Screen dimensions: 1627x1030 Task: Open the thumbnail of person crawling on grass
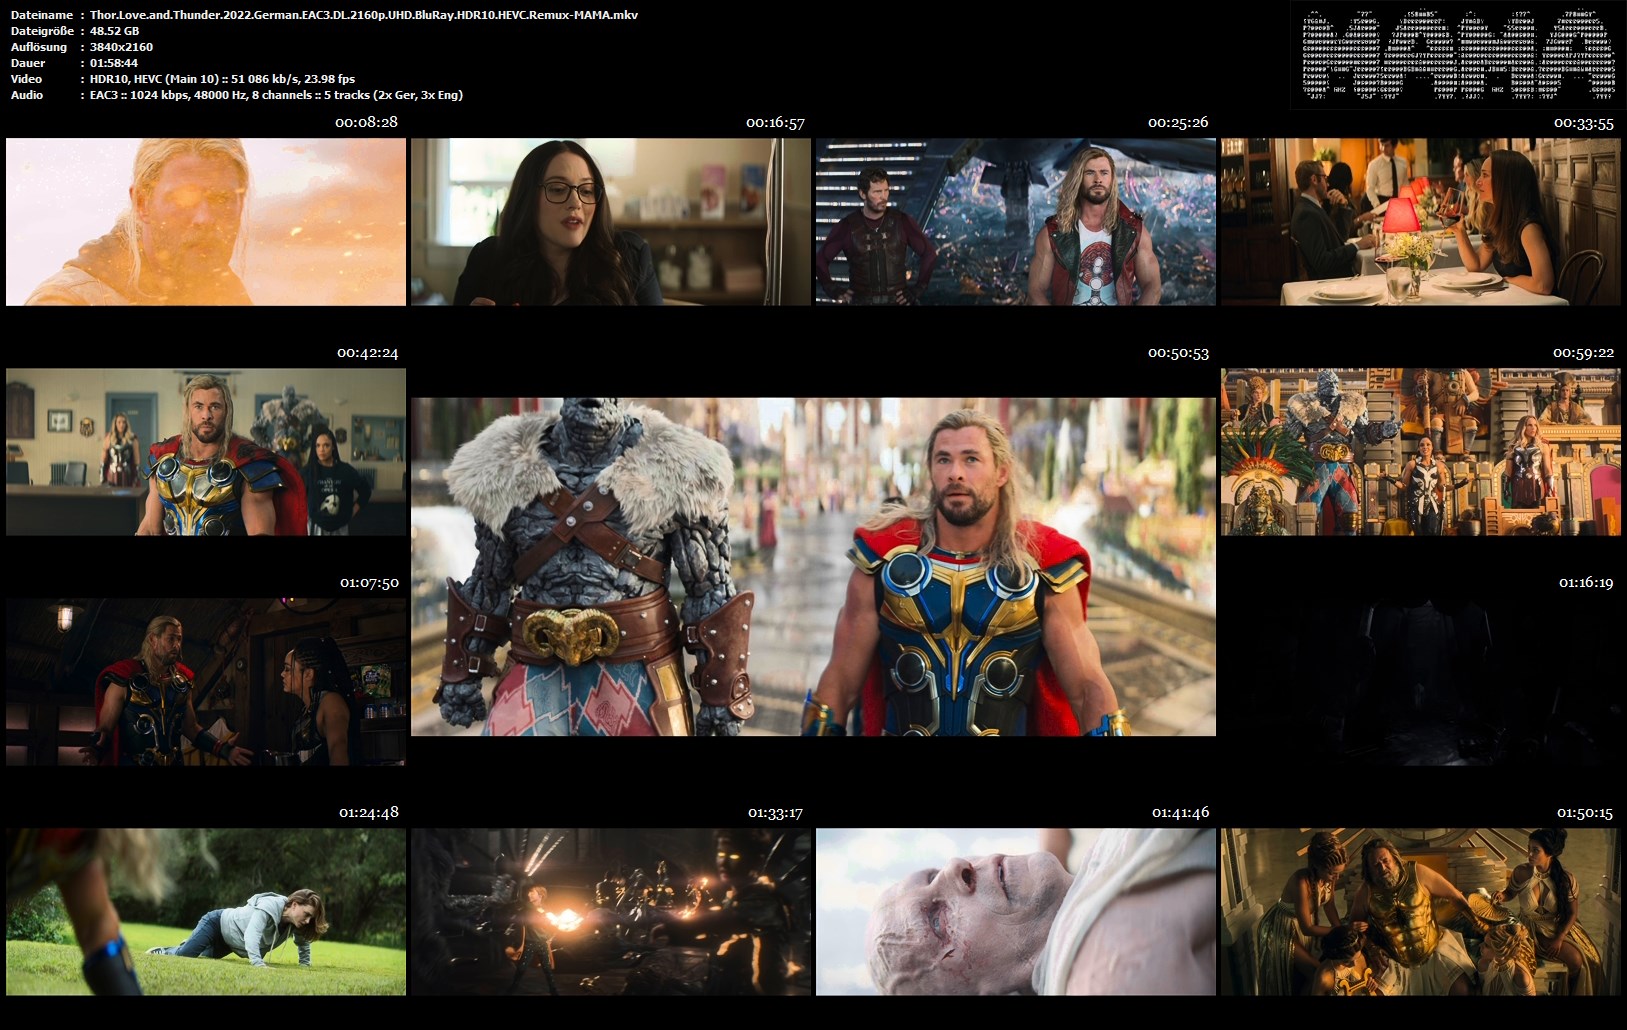[206, 912]
